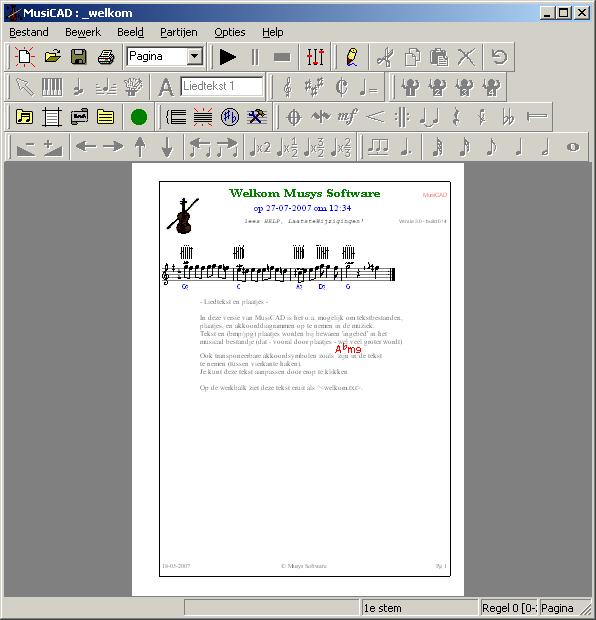Open the Bestand menu
The width and height of the screenshot is (596, 620).
(x=28, y=32)
